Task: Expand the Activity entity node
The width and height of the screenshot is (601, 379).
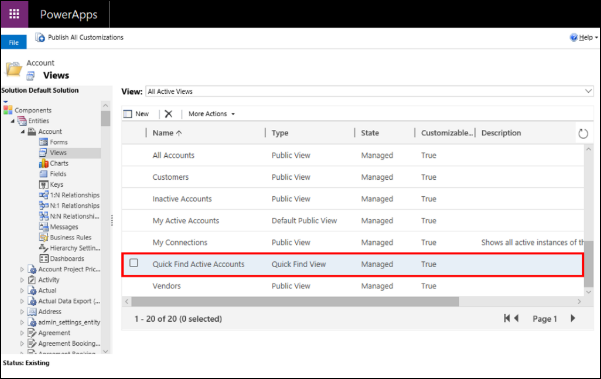Action: tap(22, 280)
